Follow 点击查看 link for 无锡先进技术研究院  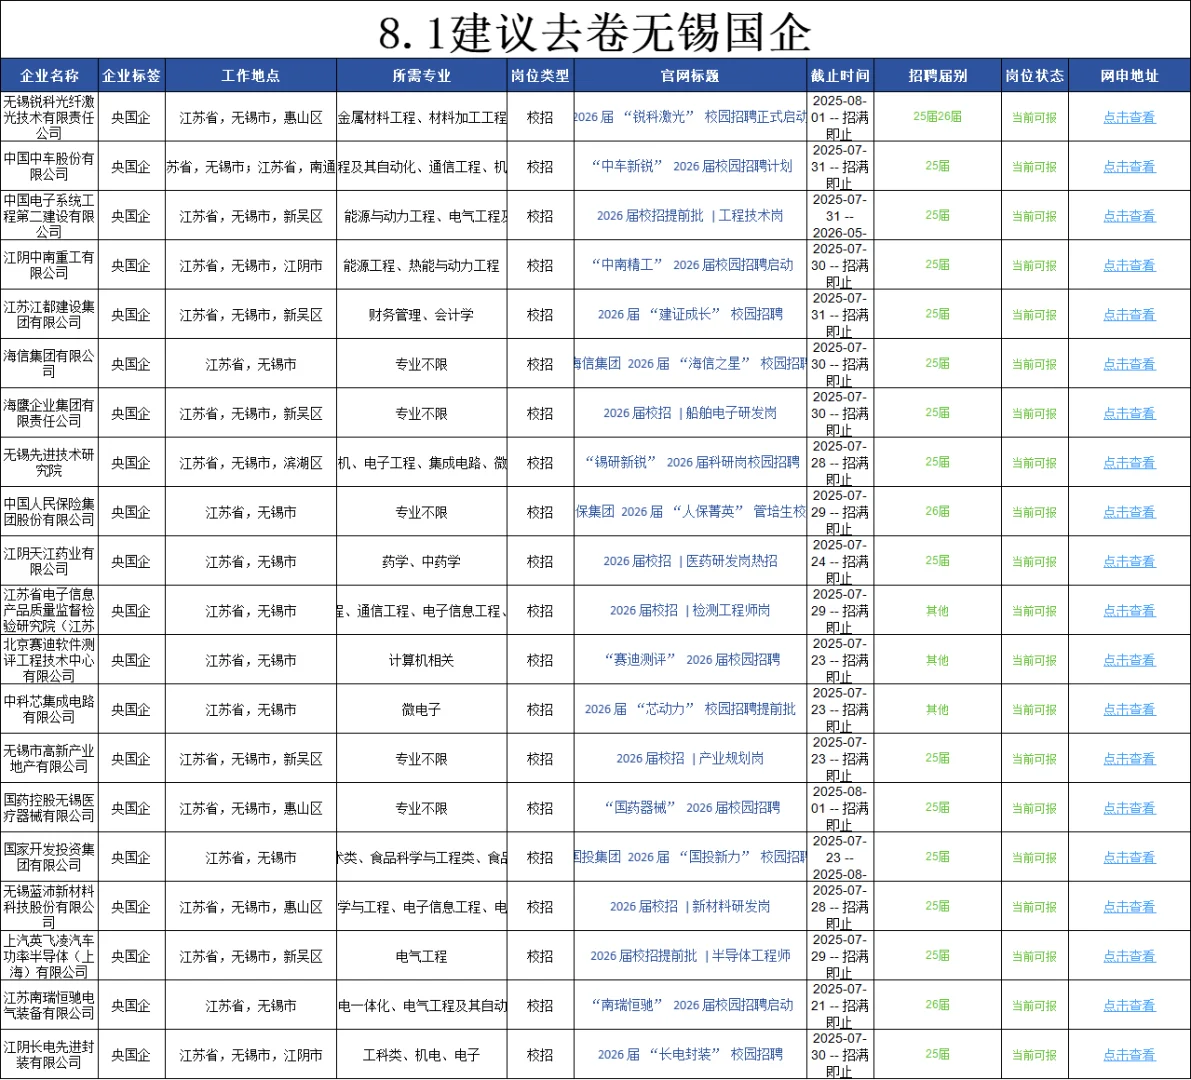click(x=1129, y=463)
